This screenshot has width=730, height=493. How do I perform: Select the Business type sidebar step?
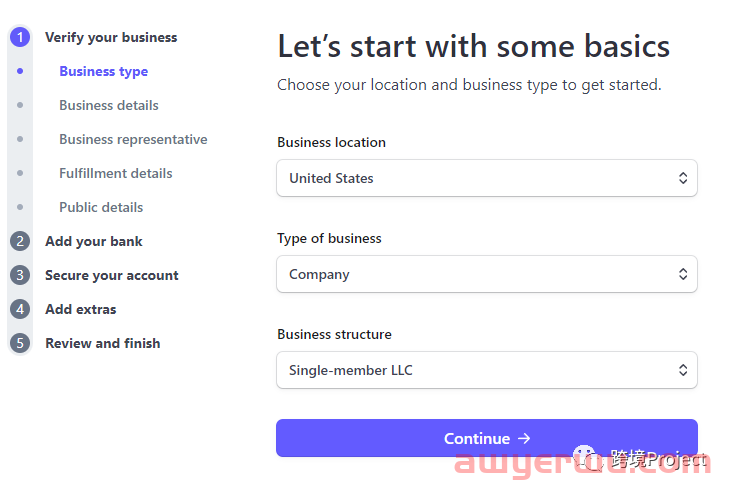pos(103,71)
